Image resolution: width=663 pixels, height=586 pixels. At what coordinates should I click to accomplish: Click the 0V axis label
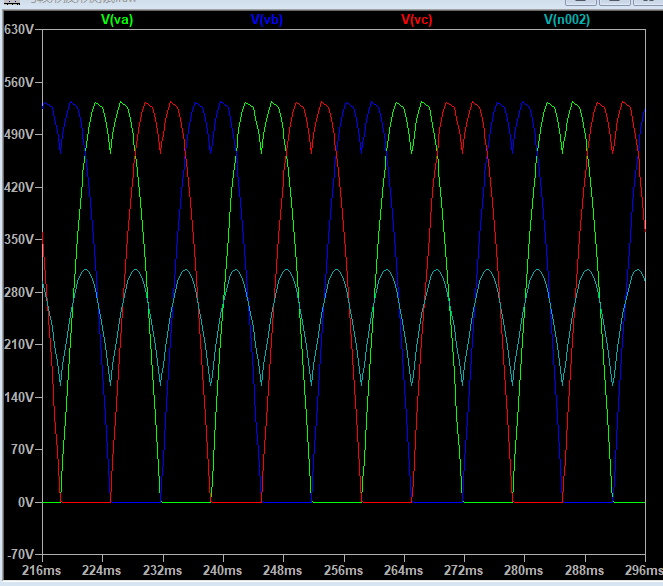click(26, 502)
